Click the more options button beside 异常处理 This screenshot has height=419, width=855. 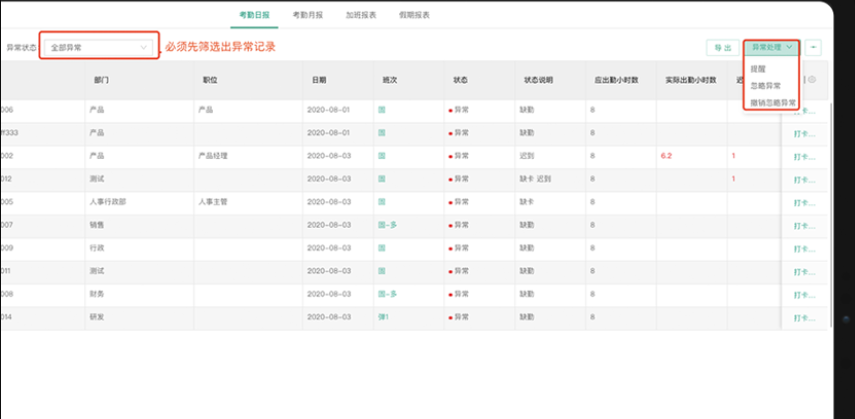[x=815, y=47]
